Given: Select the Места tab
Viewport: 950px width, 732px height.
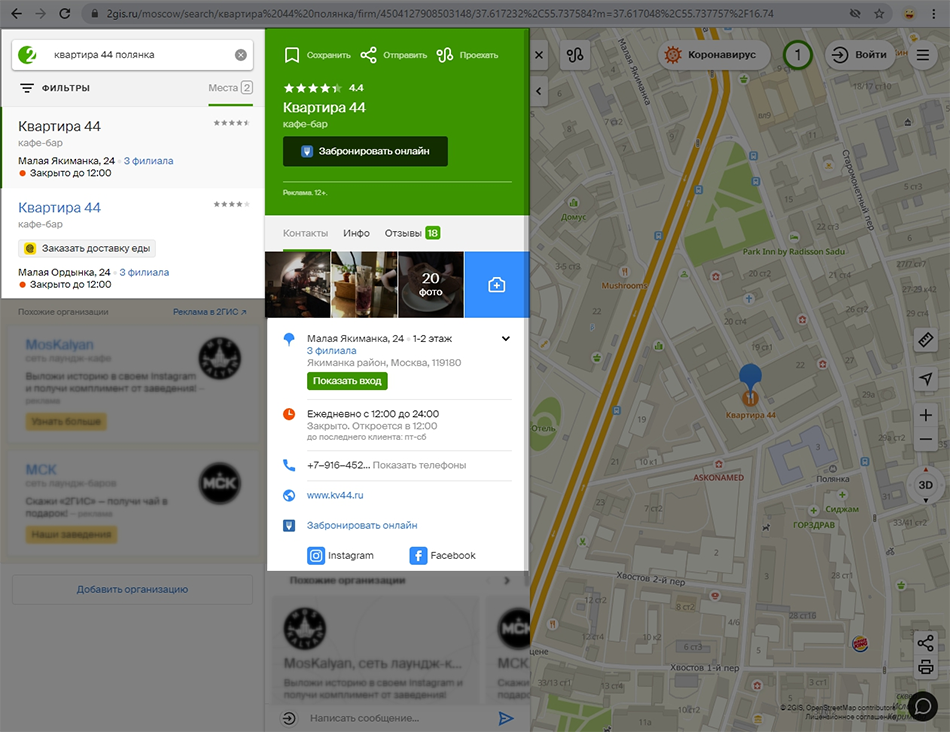Looking at the screenshot, I should [230, 88].
